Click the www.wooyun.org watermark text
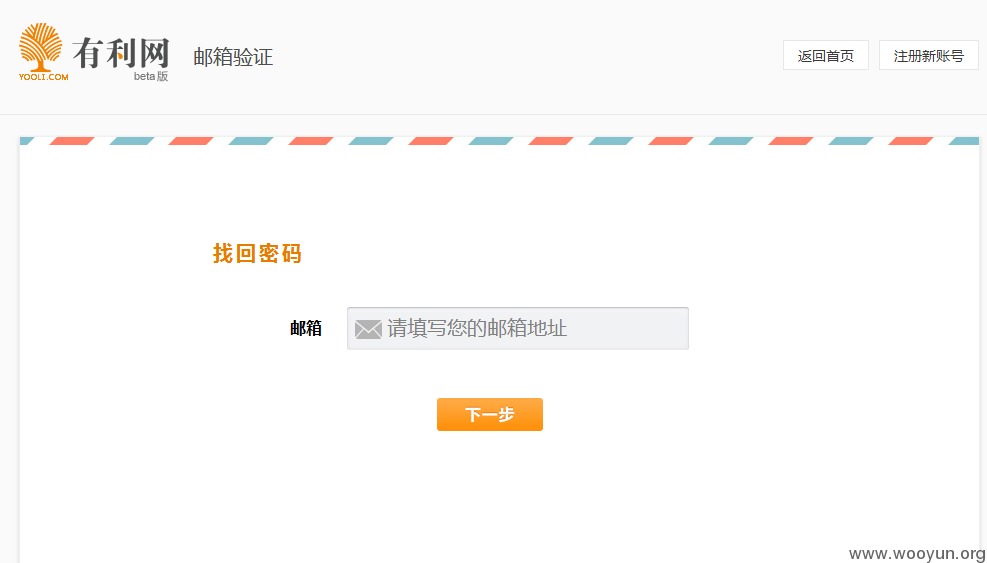 point(917,554)
